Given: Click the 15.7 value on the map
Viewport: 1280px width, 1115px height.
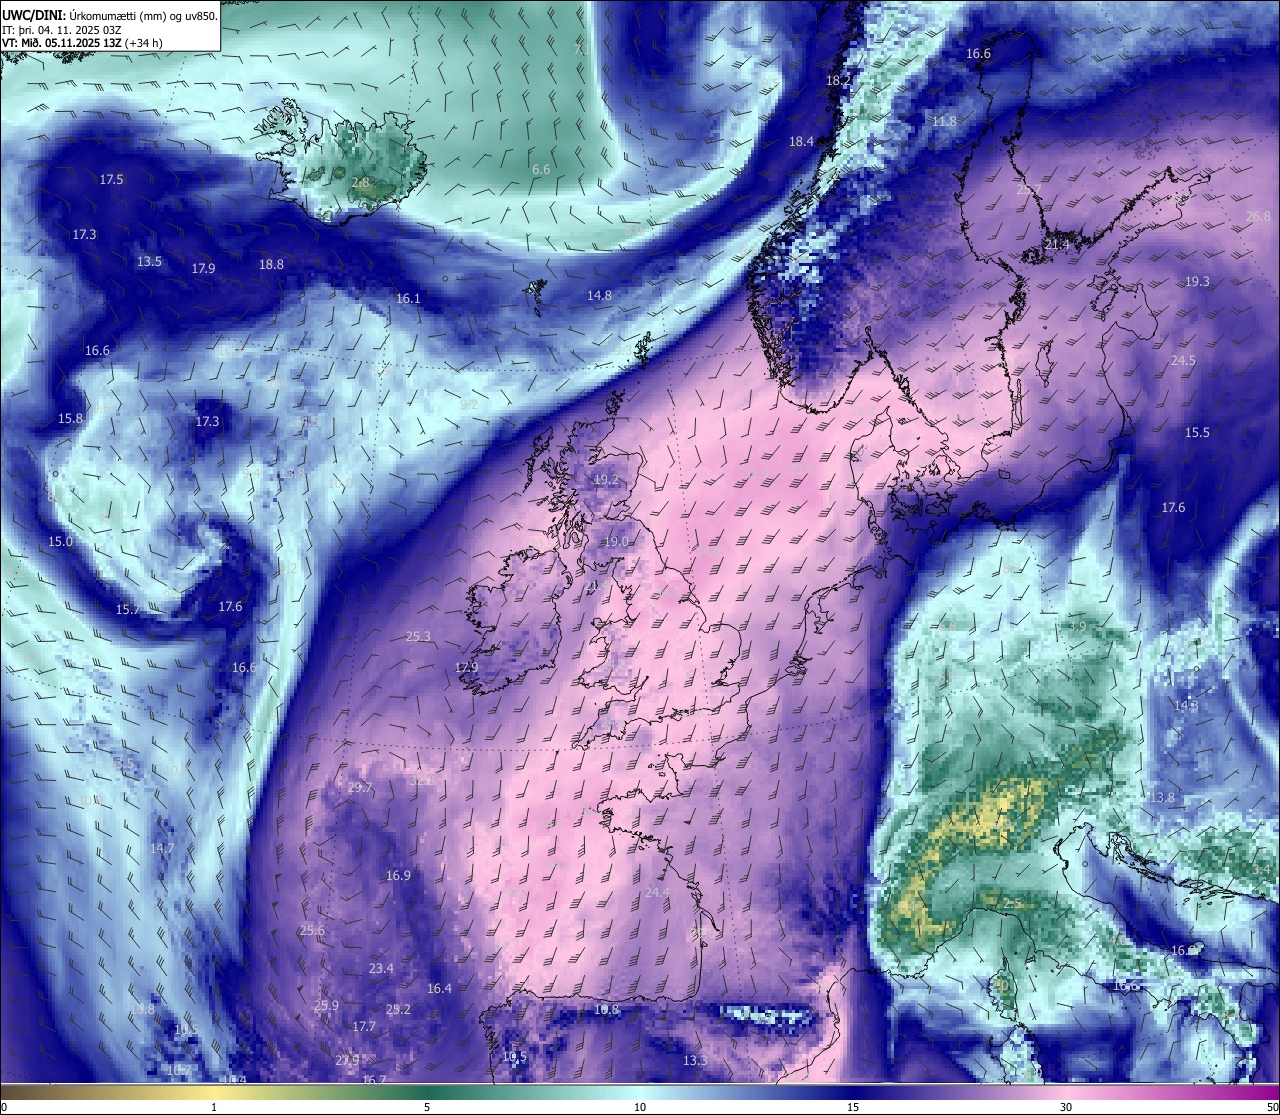Looking at the screenshot, I should [x=127, y=610].
